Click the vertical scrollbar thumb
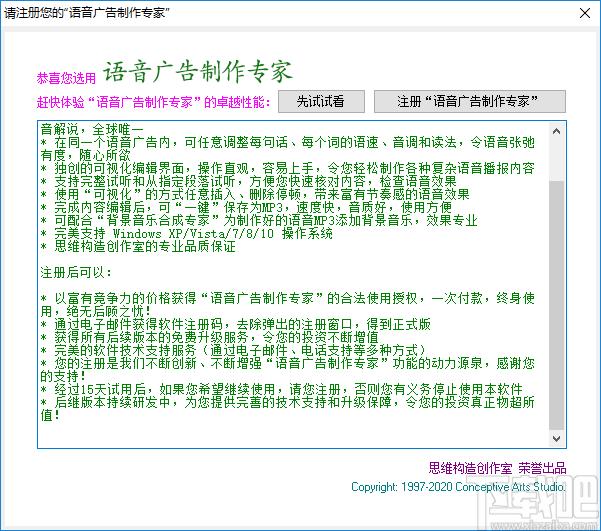The width and height of the screenshot is (601, 531). tap(557, 305)
